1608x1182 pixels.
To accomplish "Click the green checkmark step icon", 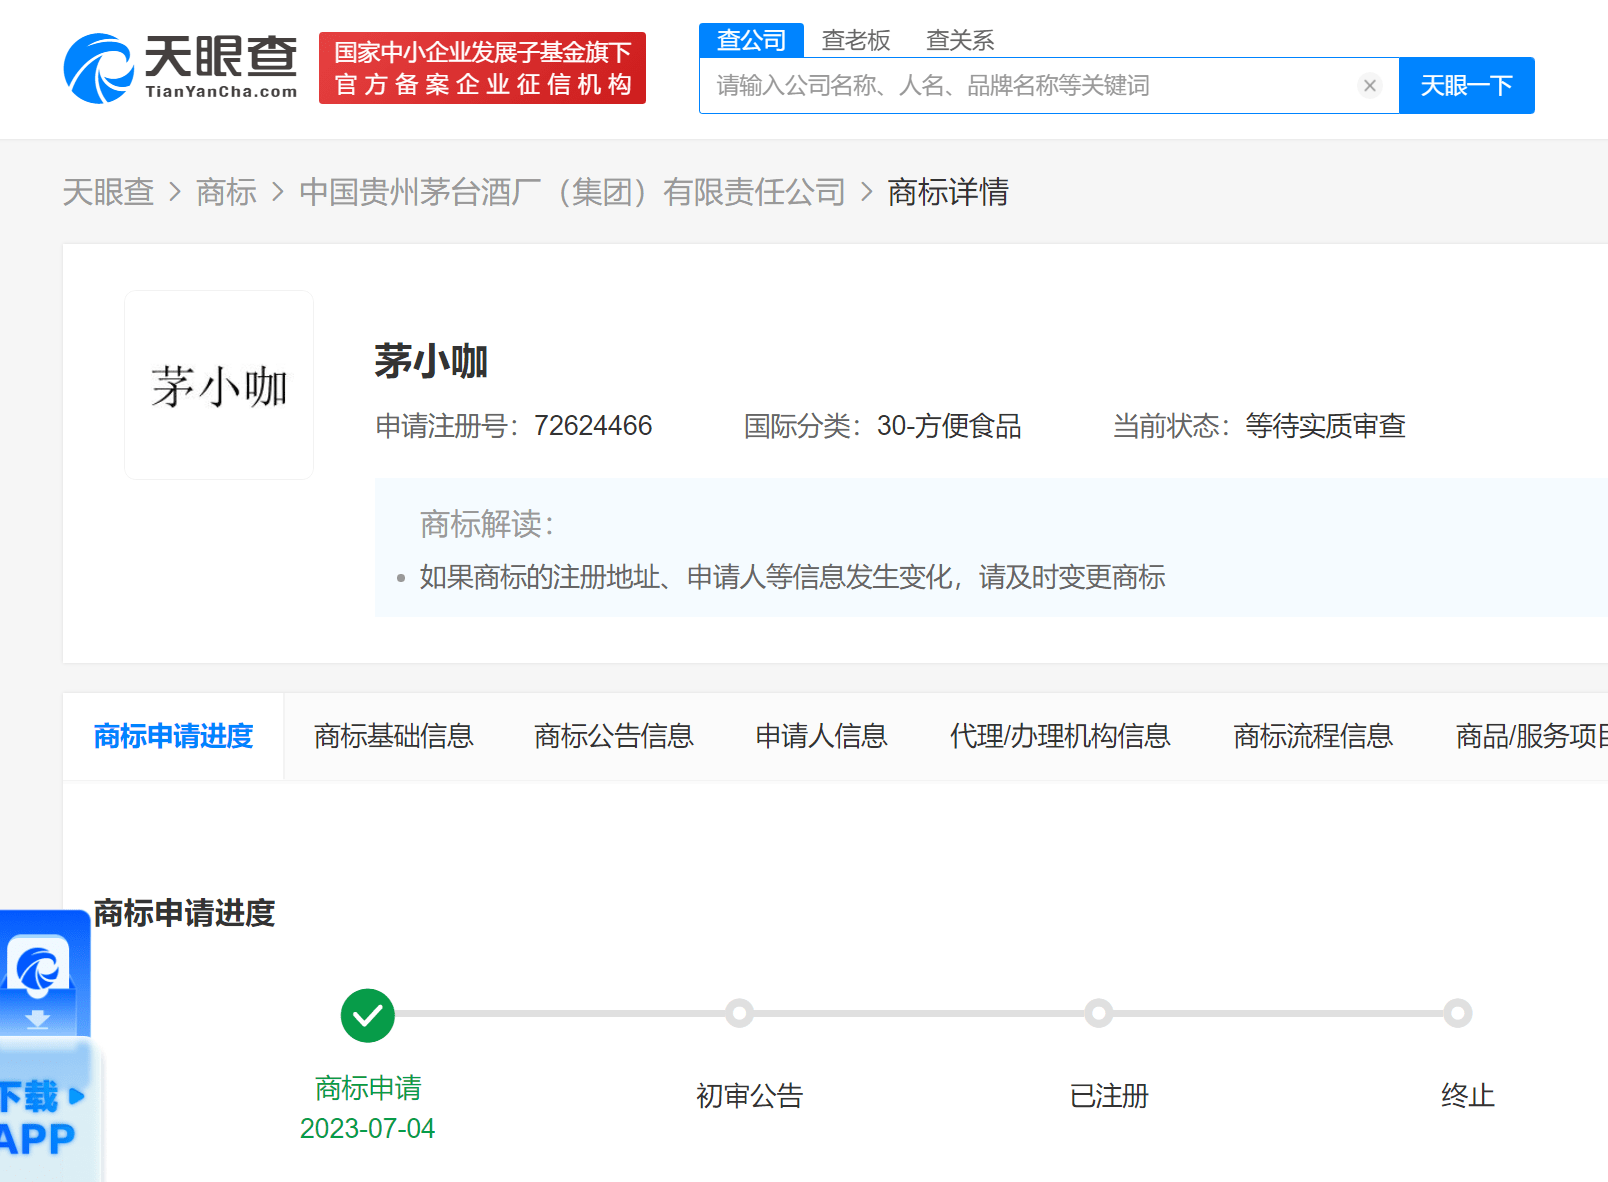I will click(367, 1015).
